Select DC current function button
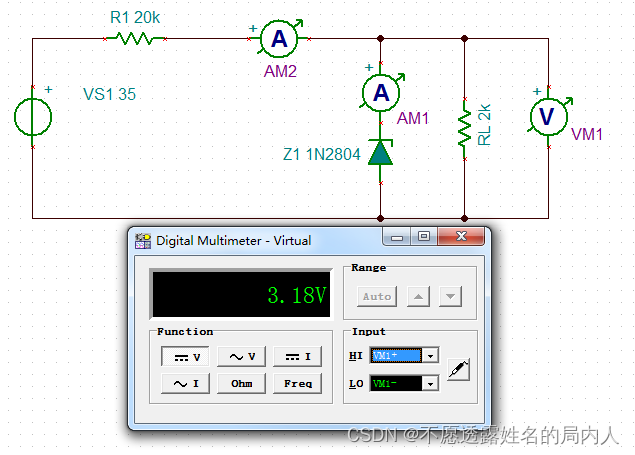This screenshot has height=455, width=635. tap(298, 357)
